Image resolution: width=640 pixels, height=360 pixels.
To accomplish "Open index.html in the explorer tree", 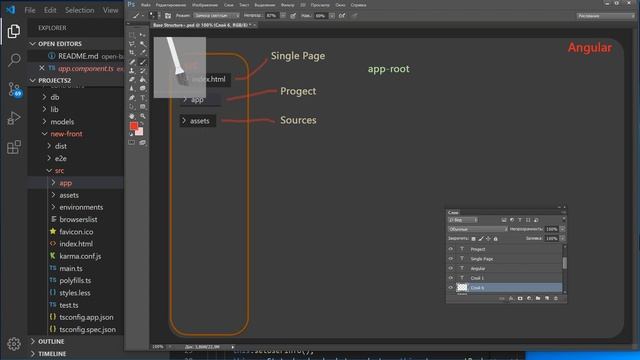I will point(76,244).
